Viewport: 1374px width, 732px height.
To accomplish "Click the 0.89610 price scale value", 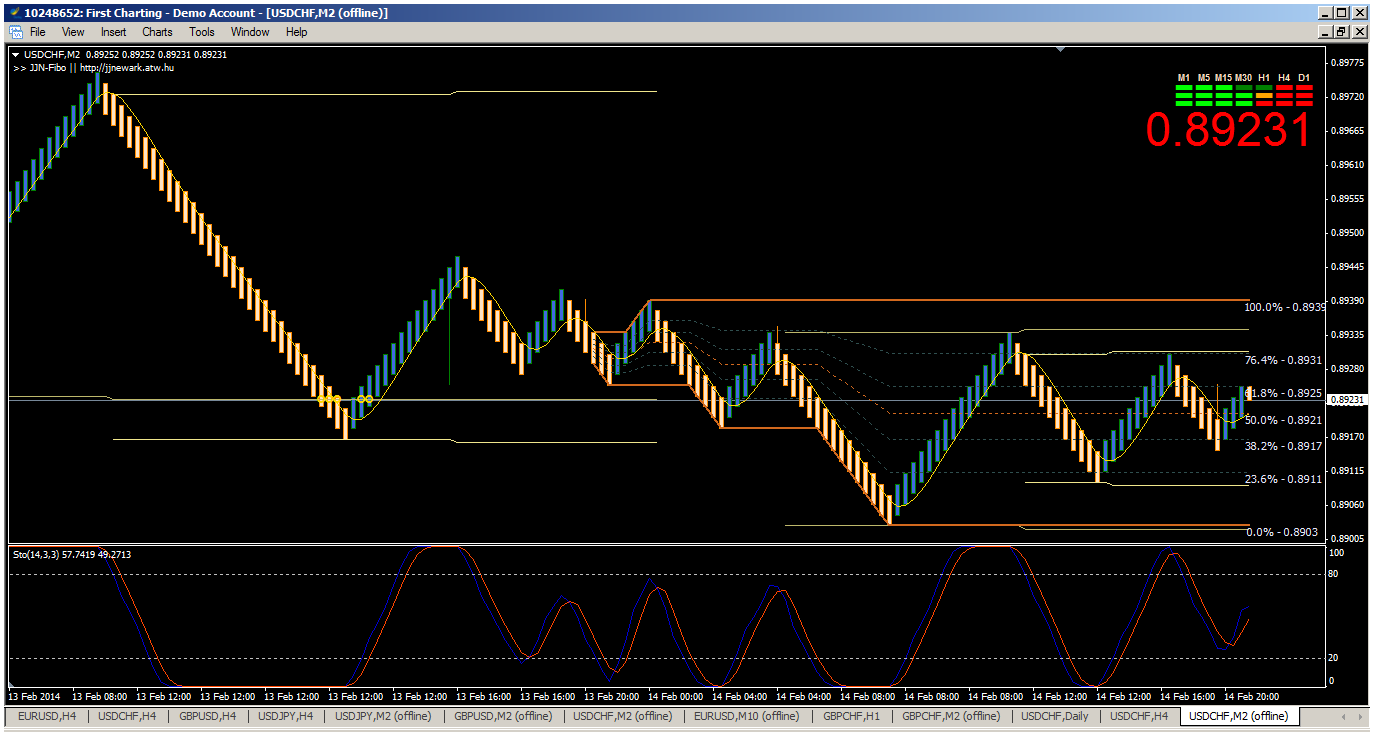I will [x=1349, y=164].
